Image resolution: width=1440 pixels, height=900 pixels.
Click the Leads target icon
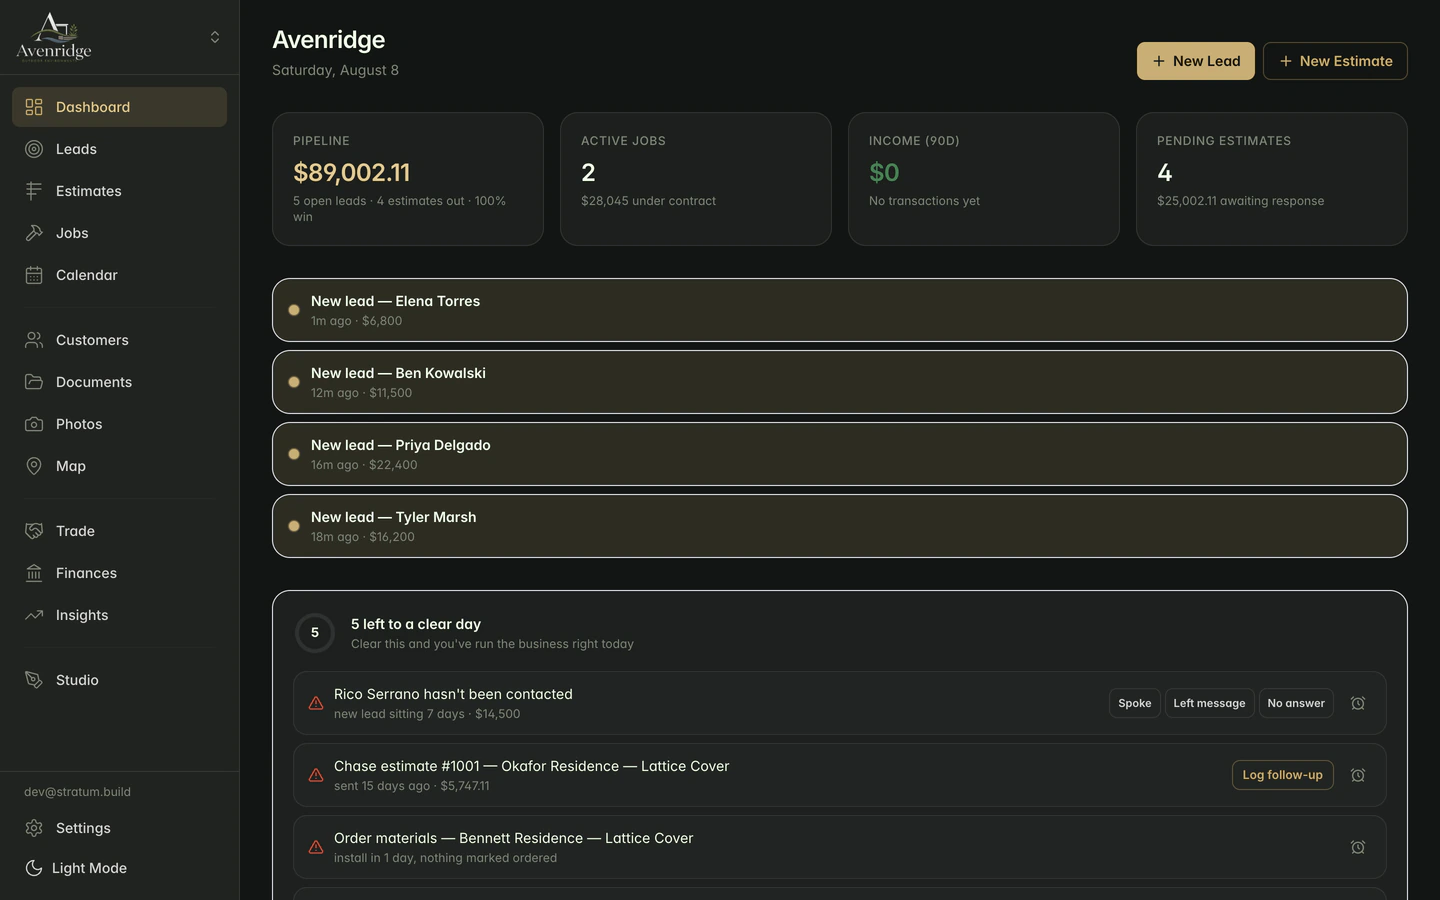34,149
